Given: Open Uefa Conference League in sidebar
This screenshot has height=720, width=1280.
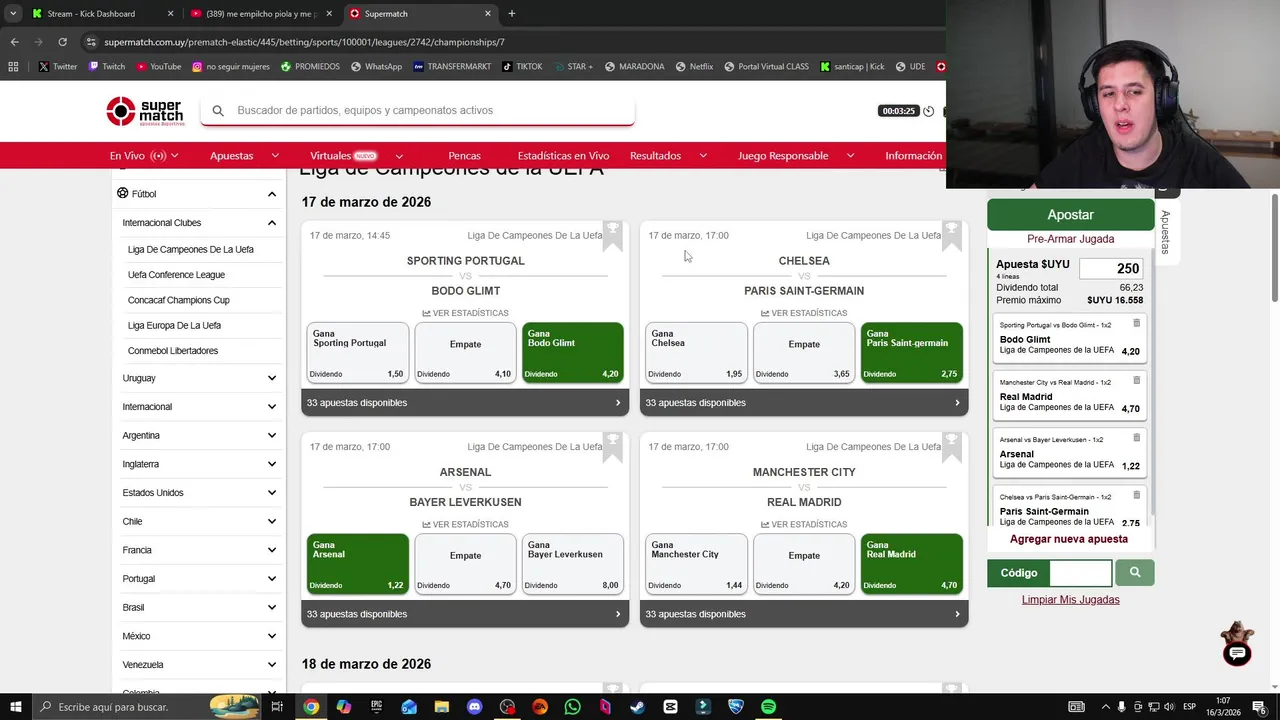Looking at the screenshot, I should (x=176, y=275).
